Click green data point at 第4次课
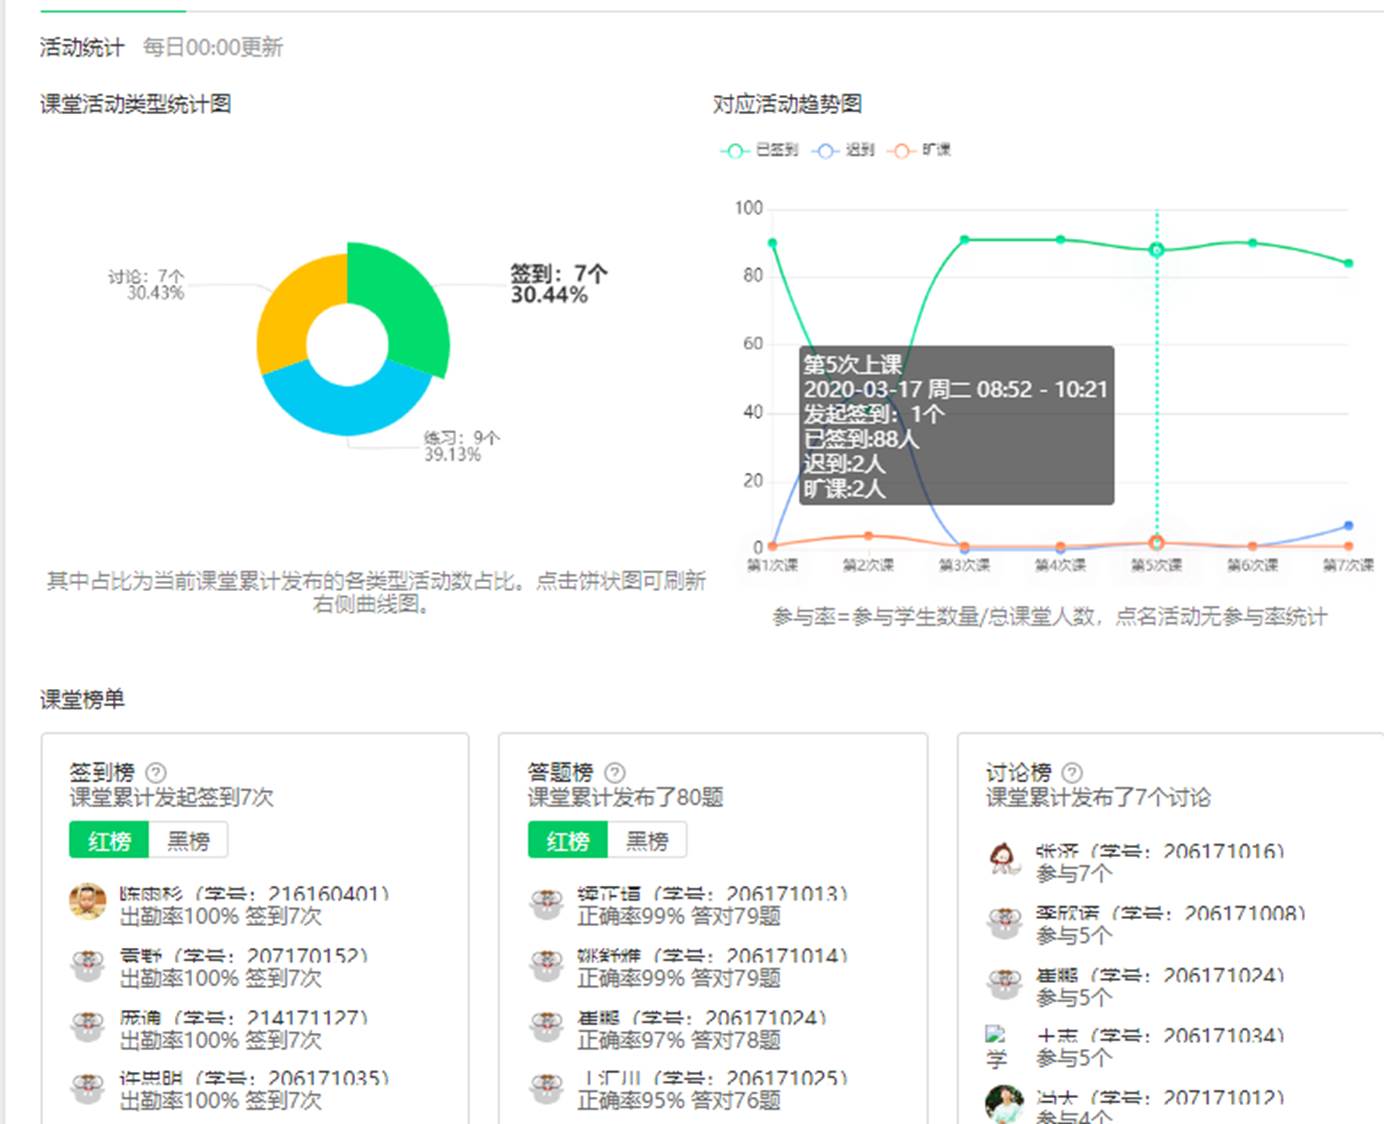 coord(1060,240)
